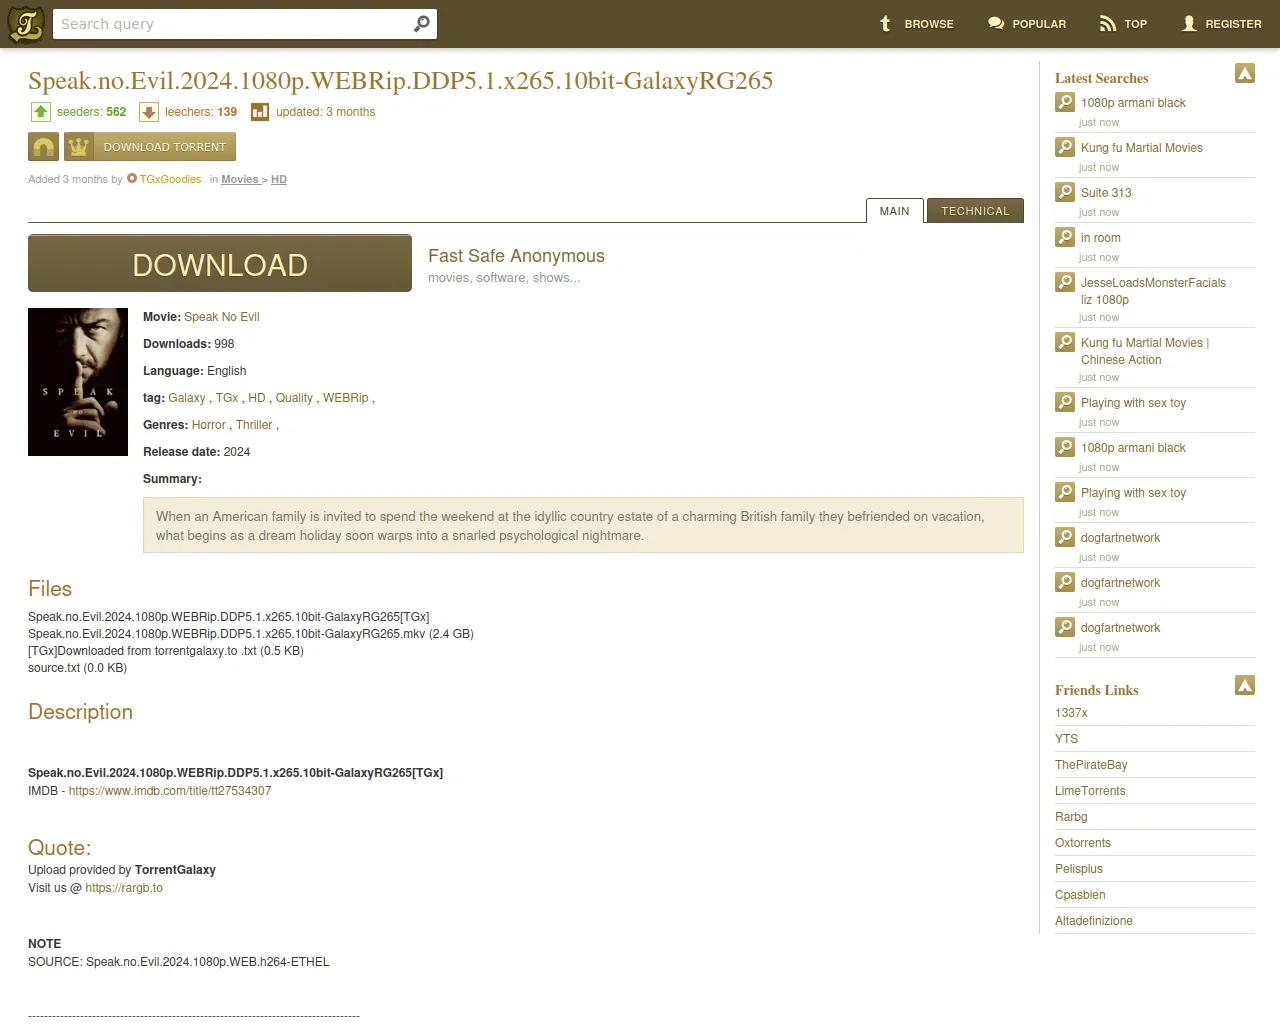Viewport: 1280px width, 1024px height.
Task: Open the LimeTorrents friend link
Action: pos(1090,791)
